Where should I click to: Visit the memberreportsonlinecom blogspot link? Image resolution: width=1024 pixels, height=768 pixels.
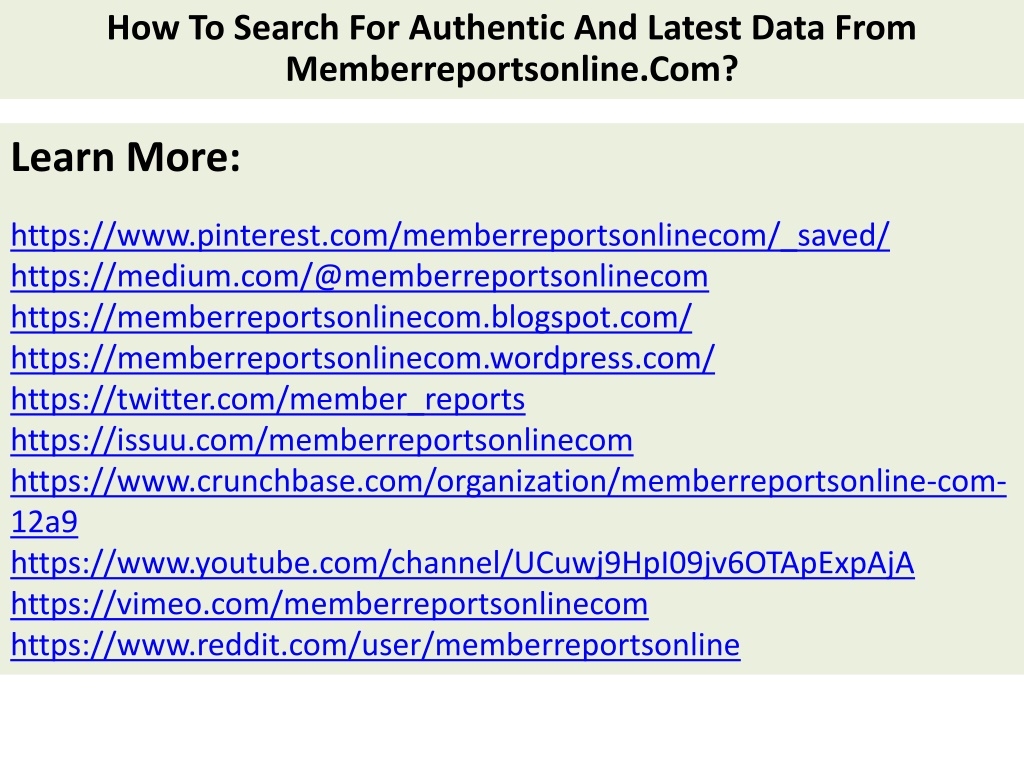(351, 317)
